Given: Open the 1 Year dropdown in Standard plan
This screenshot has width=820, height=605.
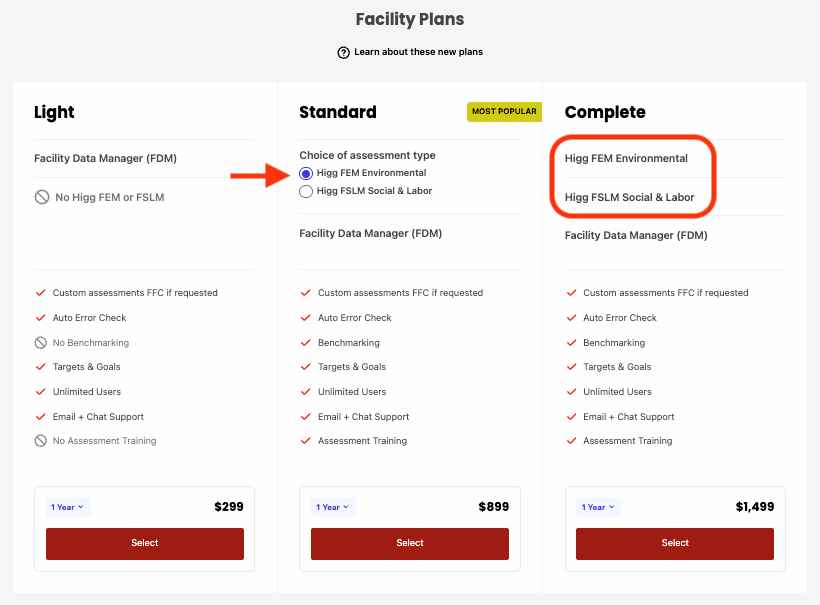Looking at the screenshot, I should (x=333, y=507).
